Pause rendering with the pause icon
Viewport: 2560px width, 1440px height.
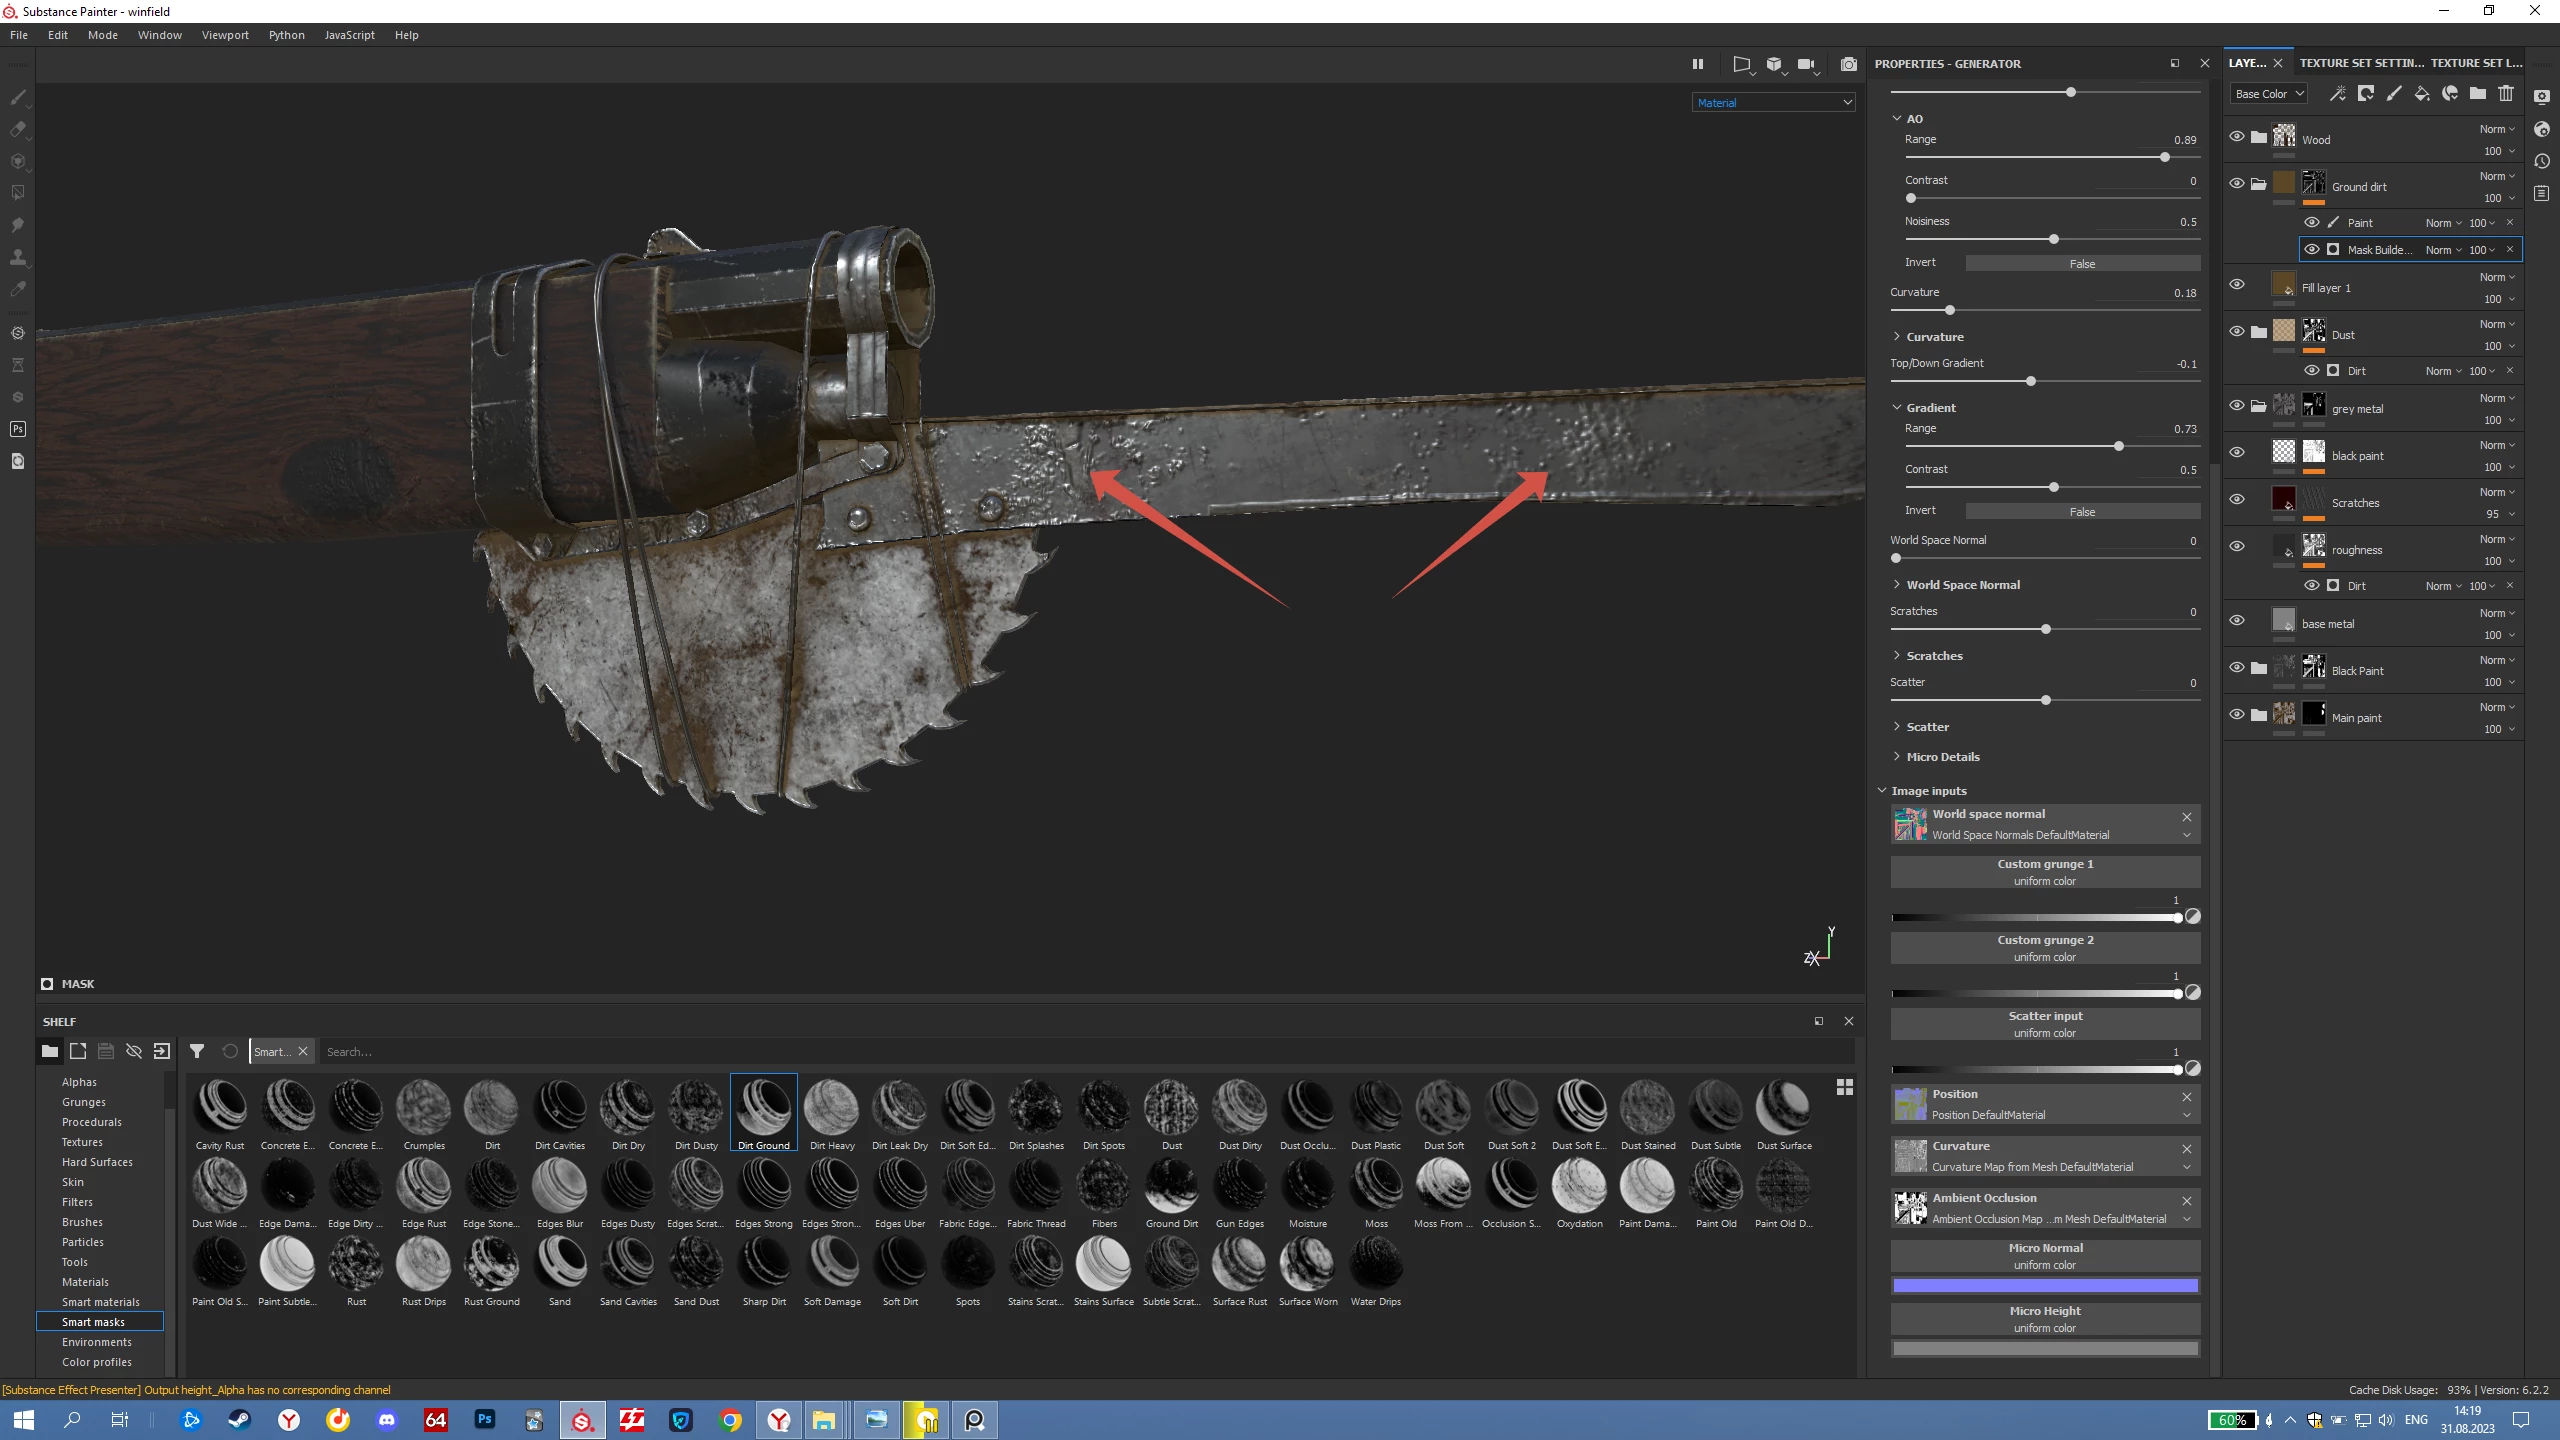(x=1697, y=64)
